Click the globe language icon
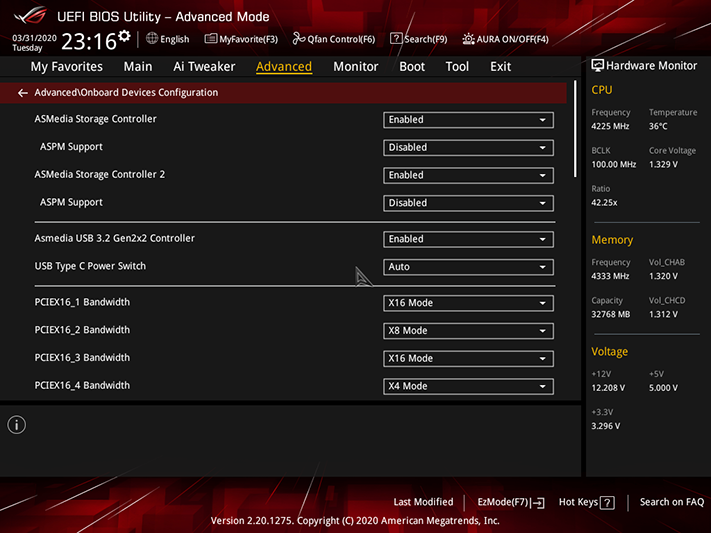The height and width of the screenshot is (533, 711). (x=152, y=39)
